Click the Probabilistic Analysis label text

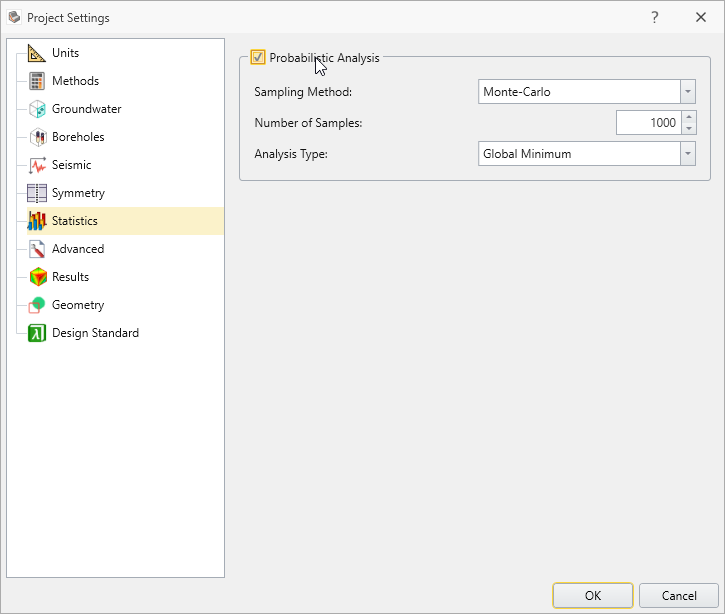(324, 58)
